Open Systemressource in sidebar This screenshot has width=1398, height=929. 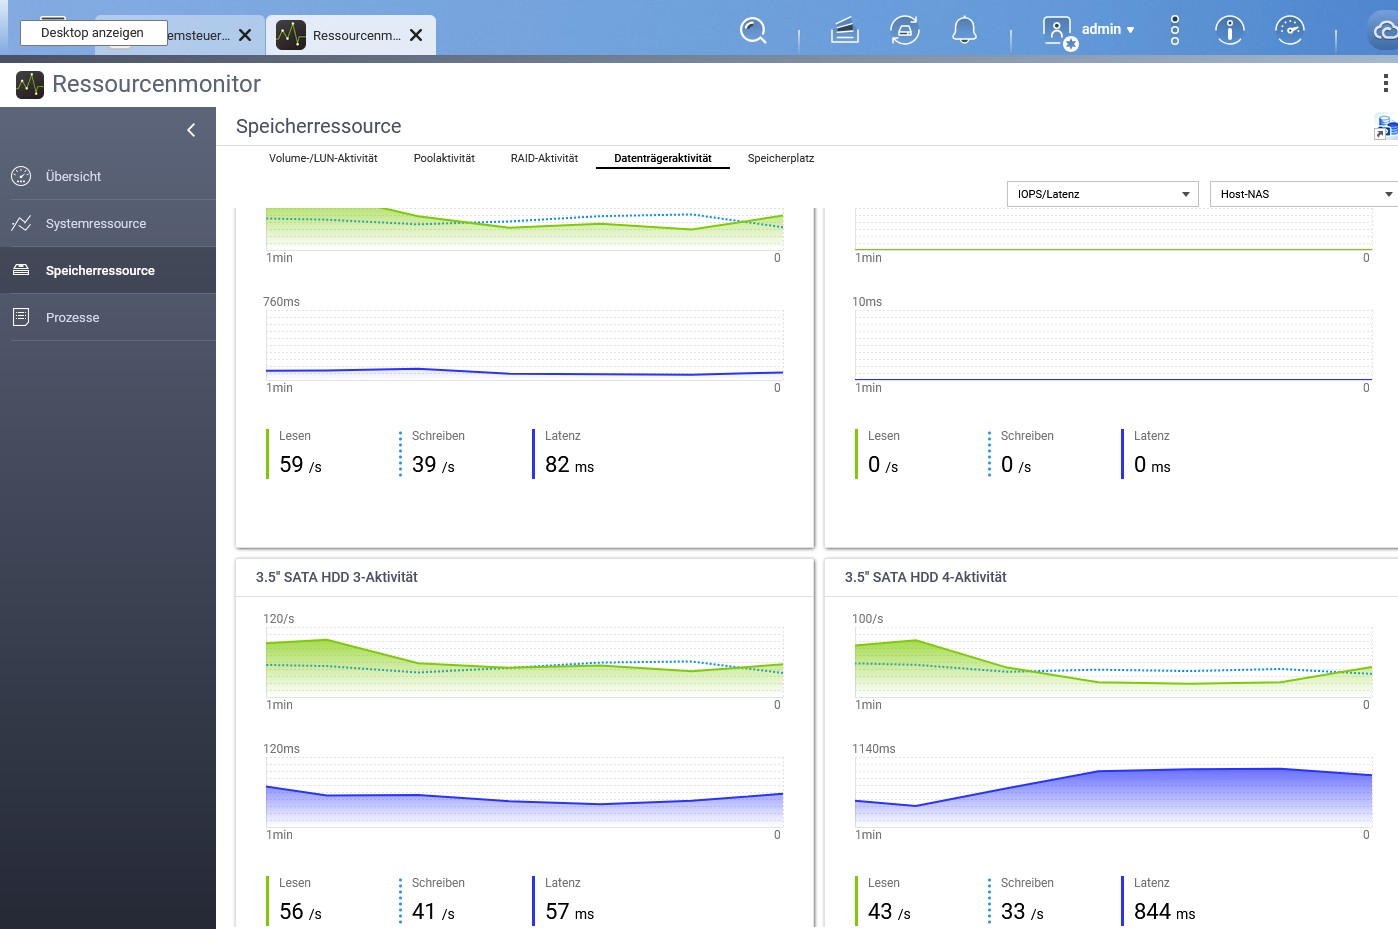click(96, 224)
